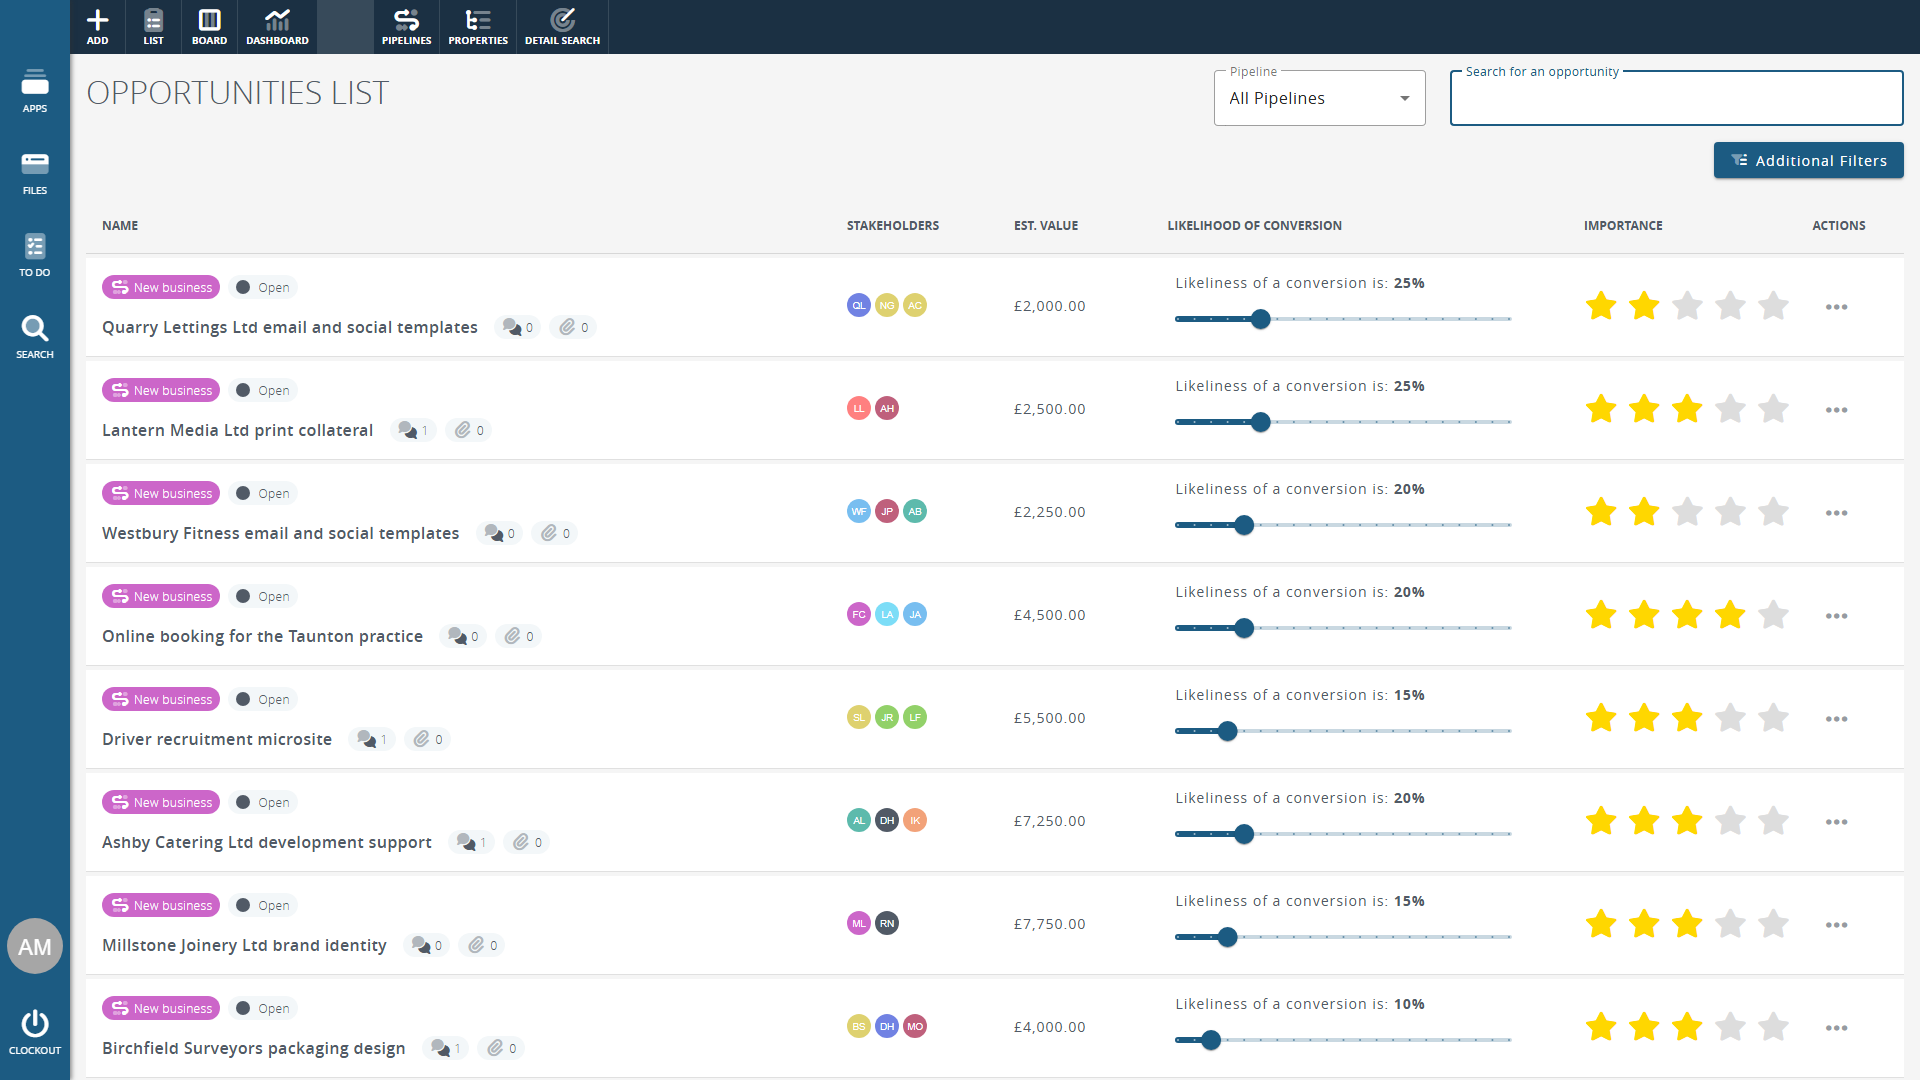Sort by Est. Value column header
The image size is (1920, 1080).
pos(1045,226)
